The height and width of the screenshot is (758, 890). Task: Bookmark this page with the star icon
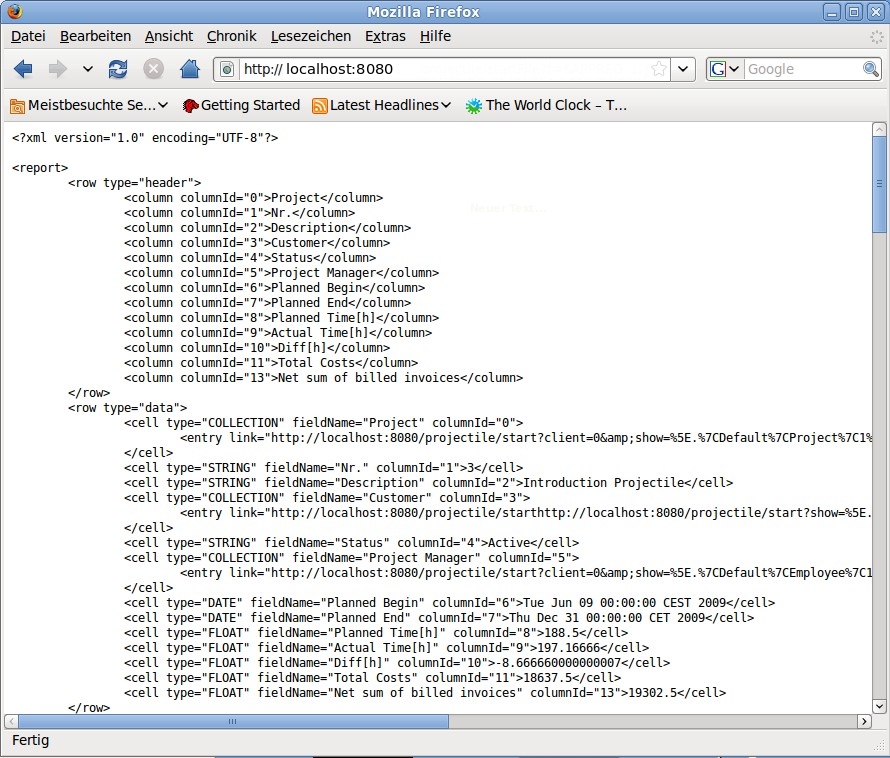click(x=658, y=69)
